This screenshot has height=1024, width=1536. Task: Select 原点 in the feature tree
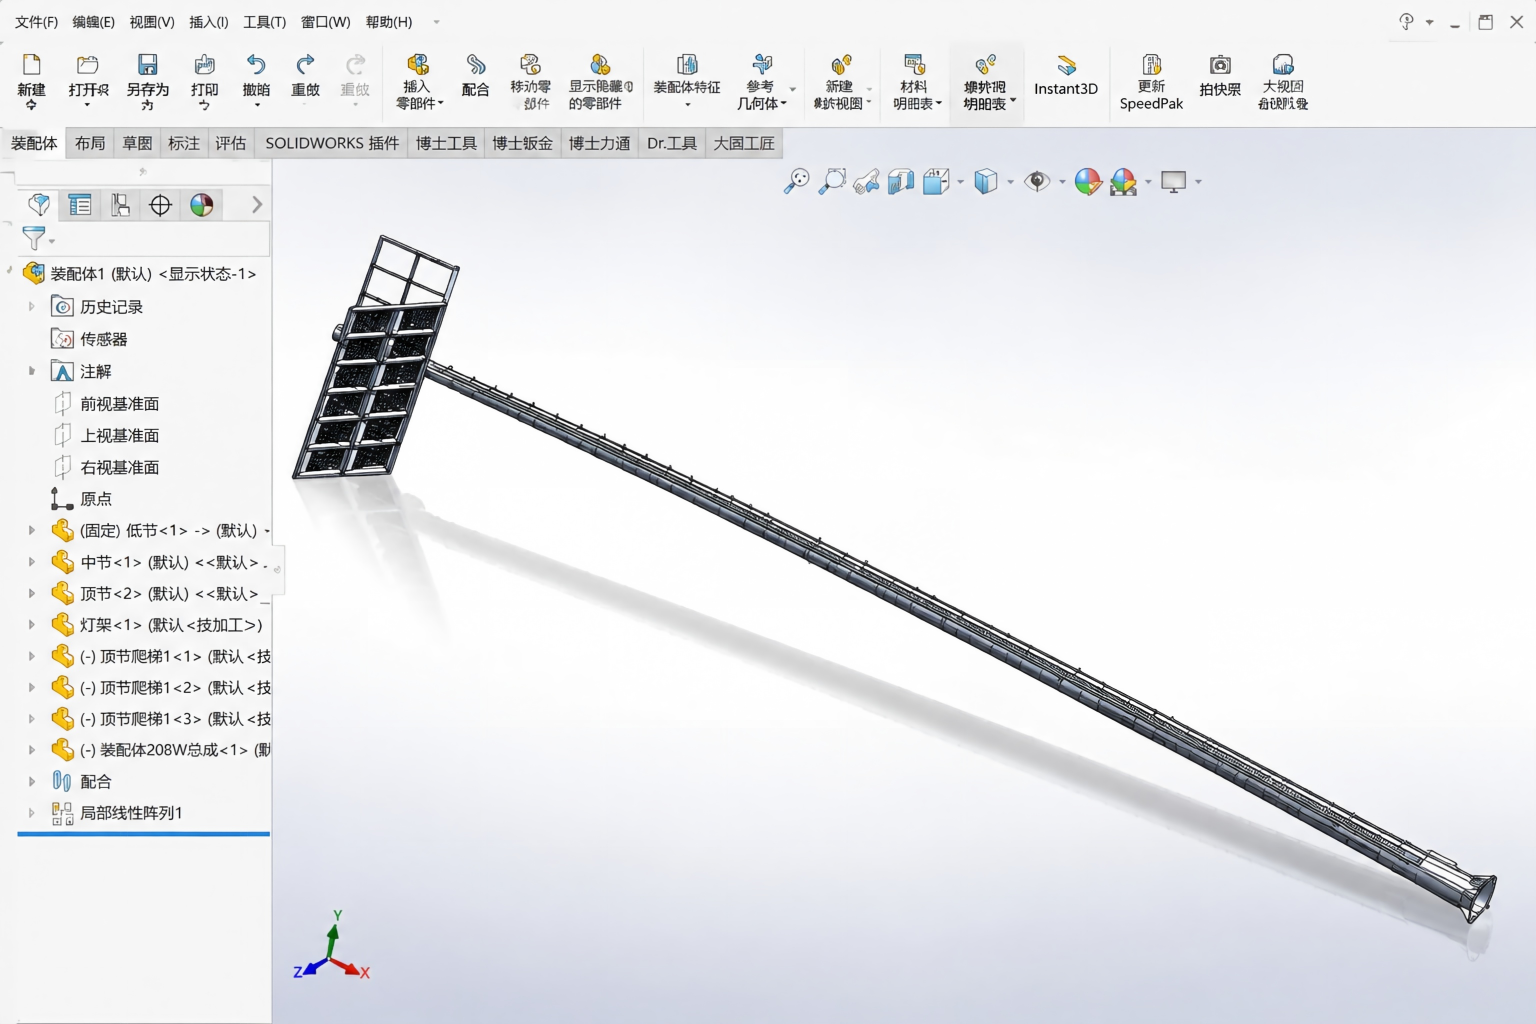pyautogui.click(x=95, y=498)
